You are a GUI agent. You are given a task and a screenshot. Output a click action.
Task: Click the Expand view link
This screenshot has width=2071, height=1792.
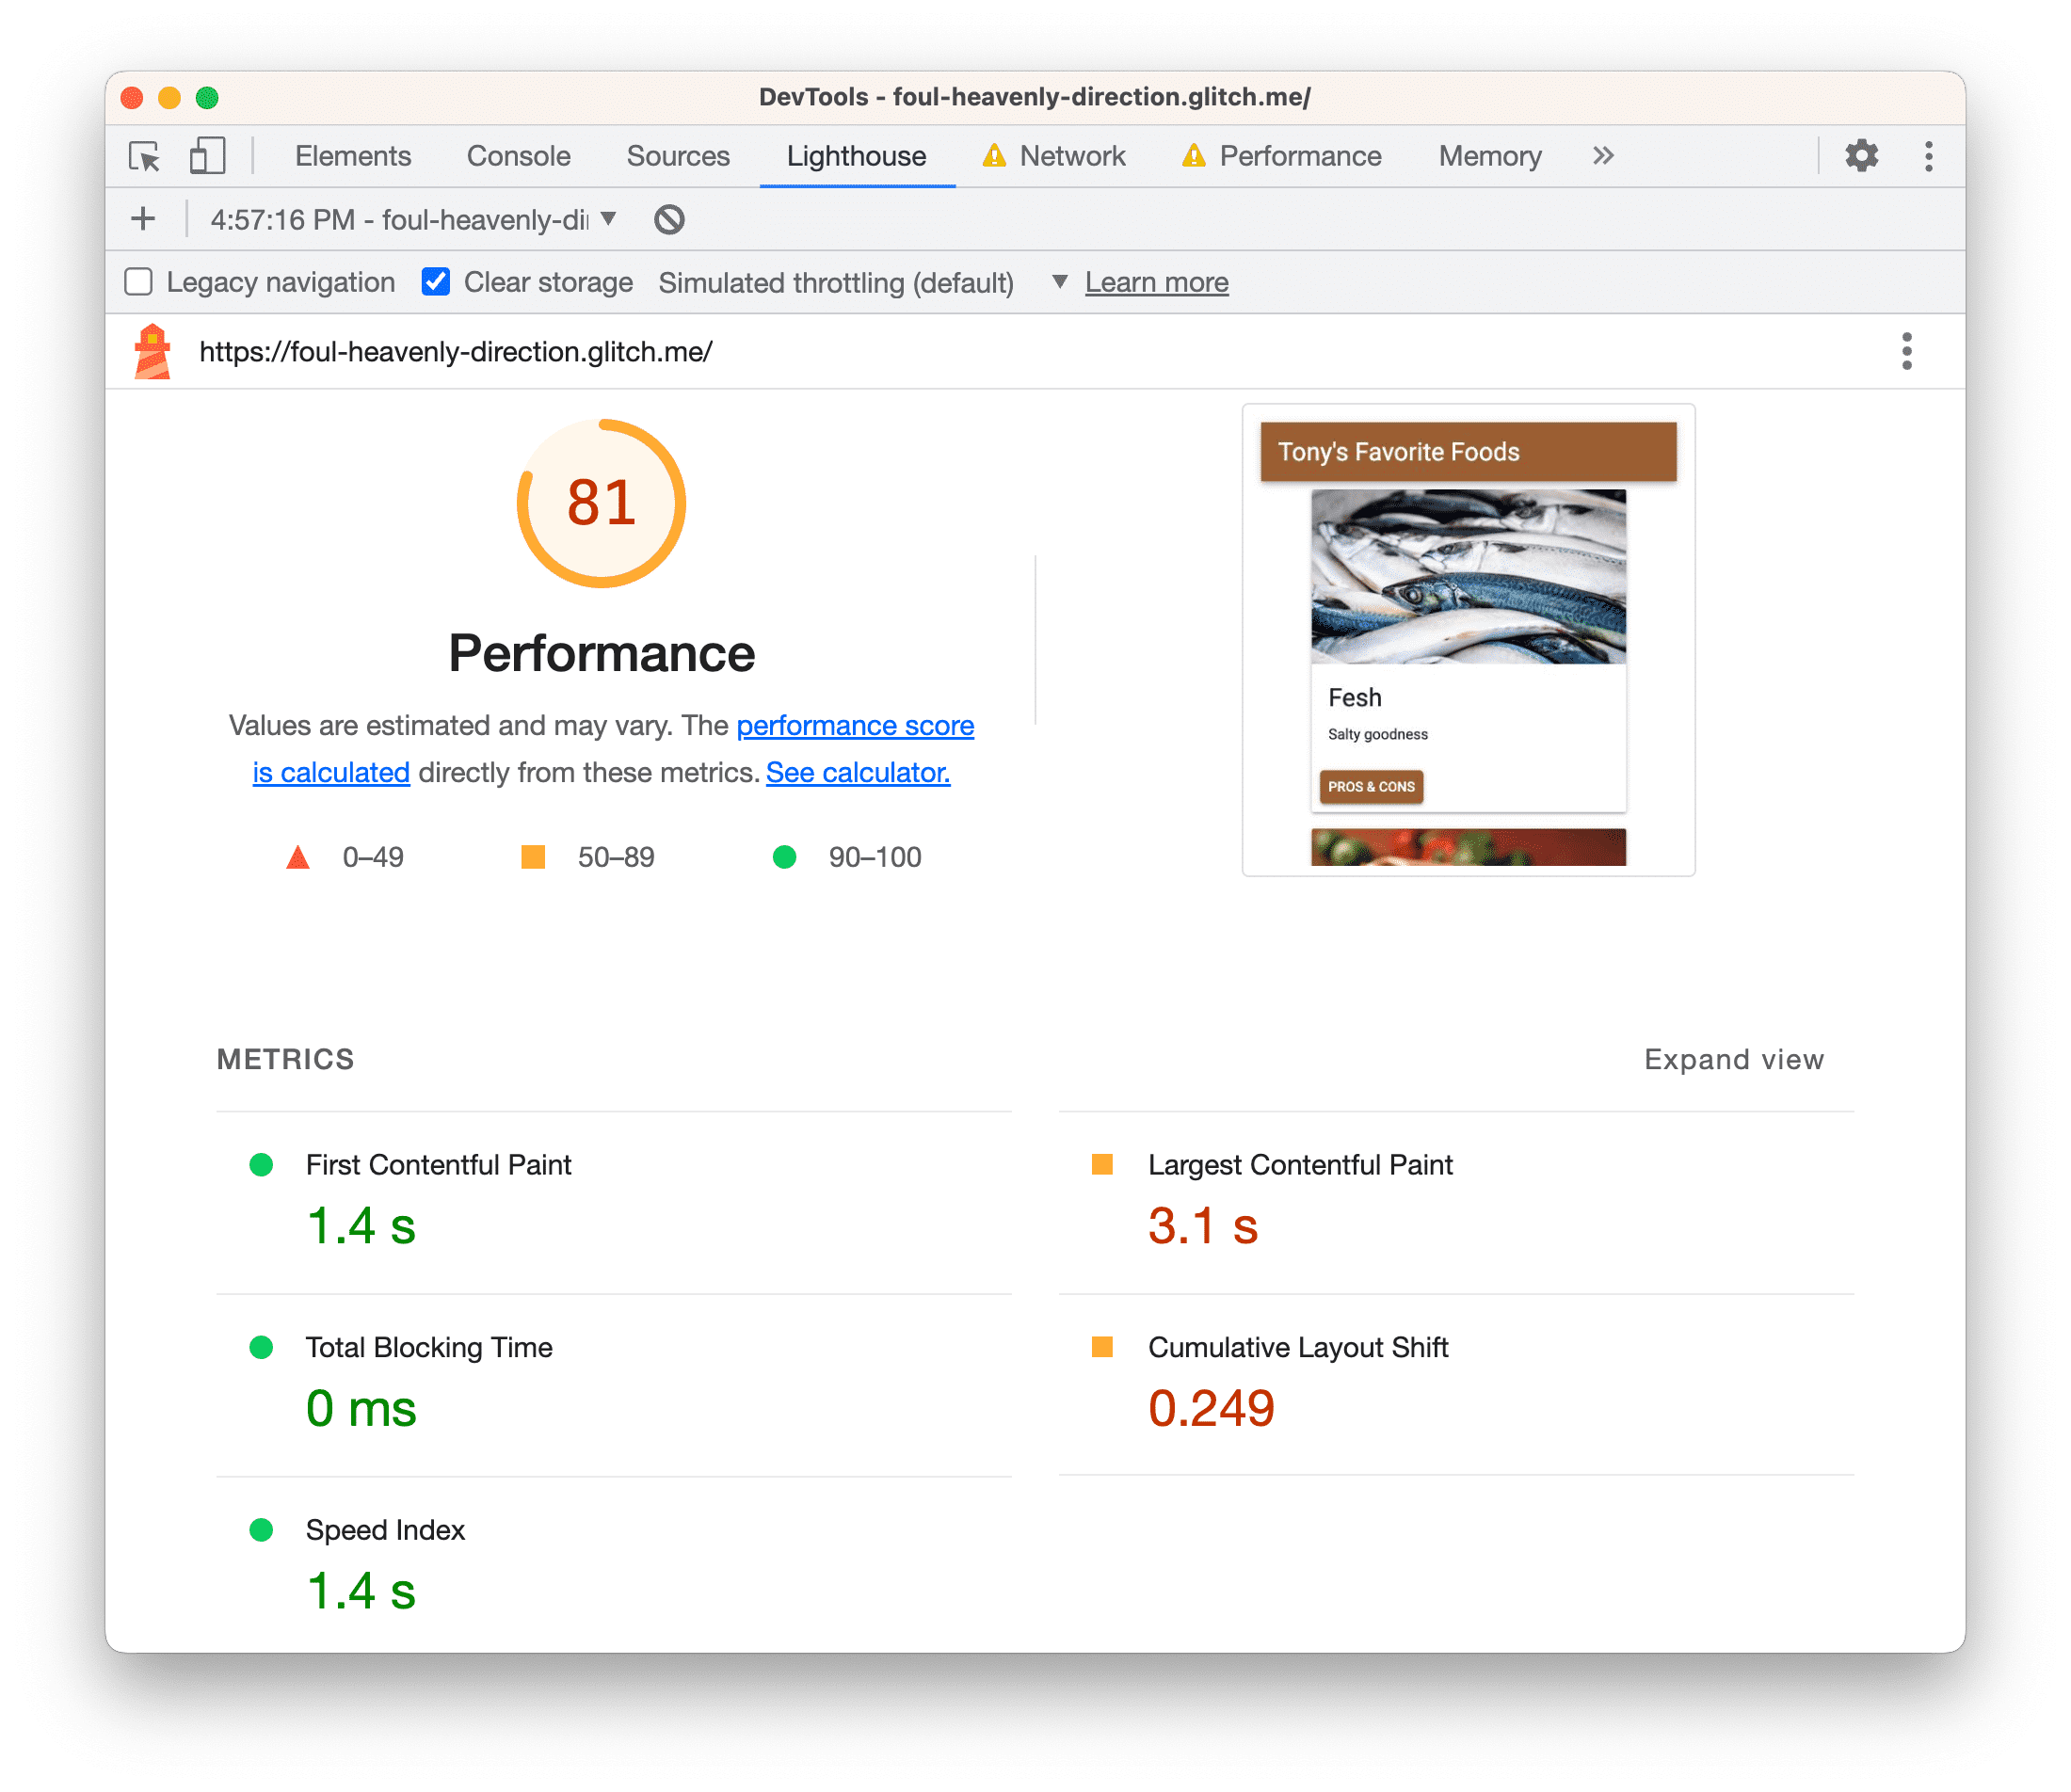tap(1733, 1060)
